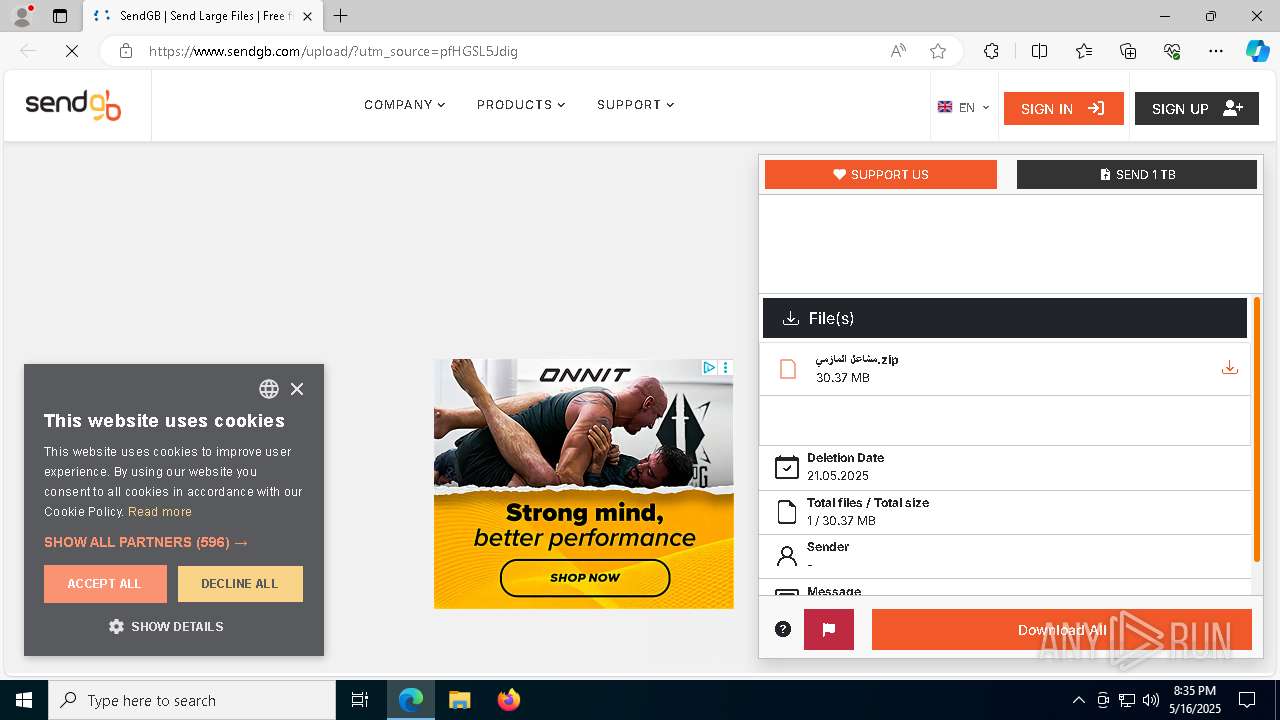Open Task View on the taskbar

pos(360,700)
